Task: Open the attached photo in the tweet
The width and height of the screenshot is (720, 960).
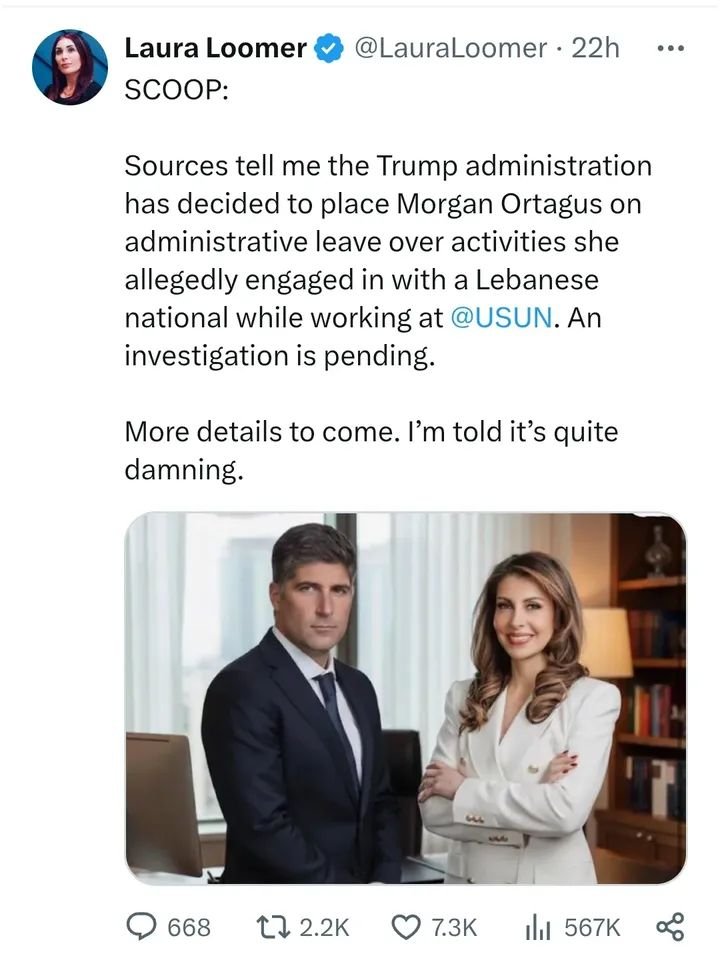Action: point(405,698)
